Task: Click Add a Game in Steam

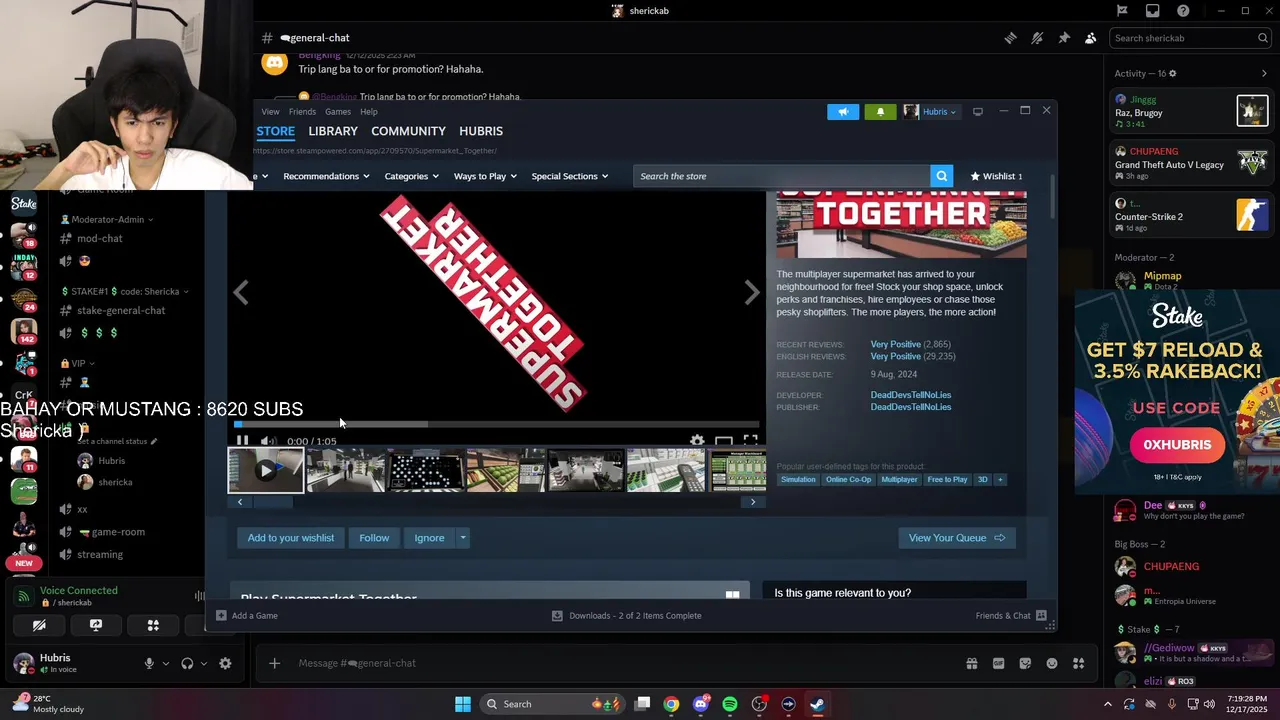Action: [x=247, y=616]
